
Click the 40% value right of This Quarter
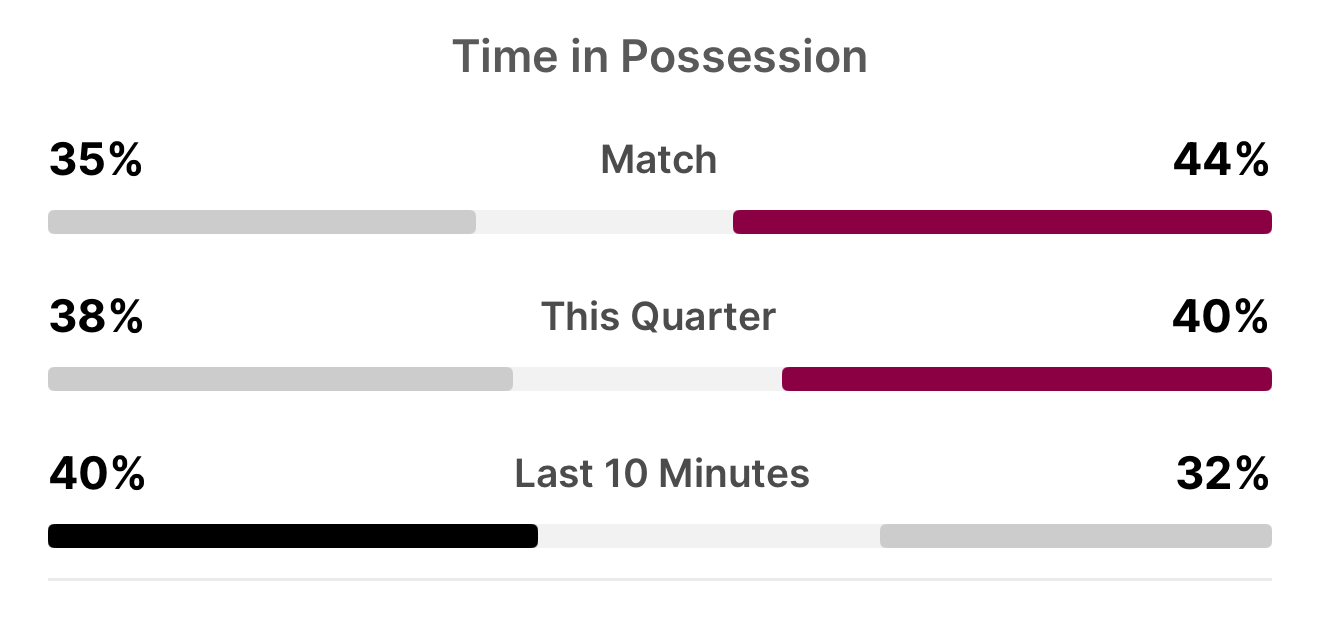tap(1221, 317)
